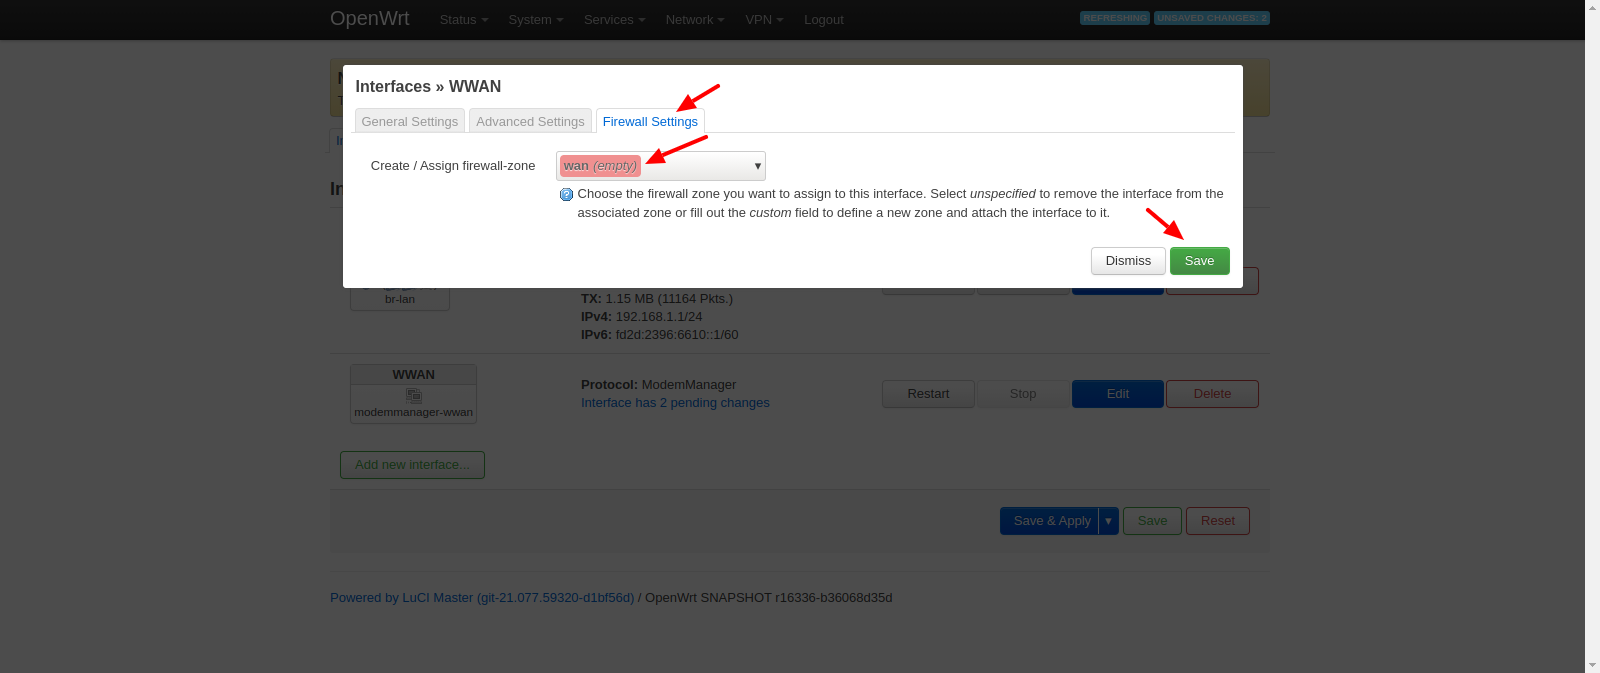Switch to the Advanced Settings tab

point(530,121)
